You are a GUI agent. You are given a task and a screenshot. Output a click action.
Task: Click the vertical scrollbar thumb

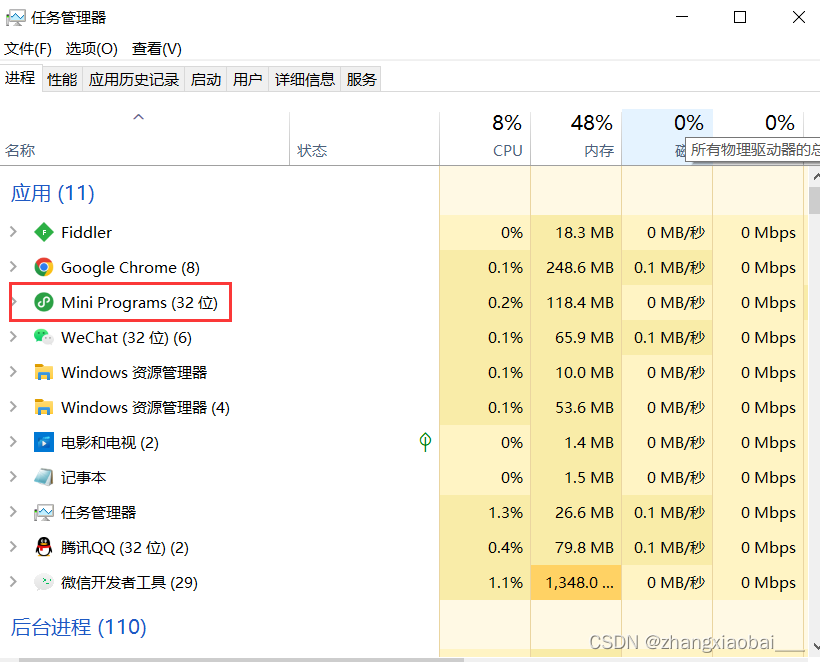point(814,200)
